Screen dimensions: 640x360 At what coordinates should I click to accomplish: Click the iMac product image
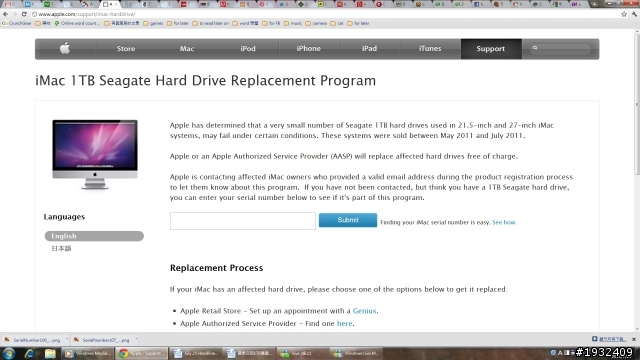point(95,155)
